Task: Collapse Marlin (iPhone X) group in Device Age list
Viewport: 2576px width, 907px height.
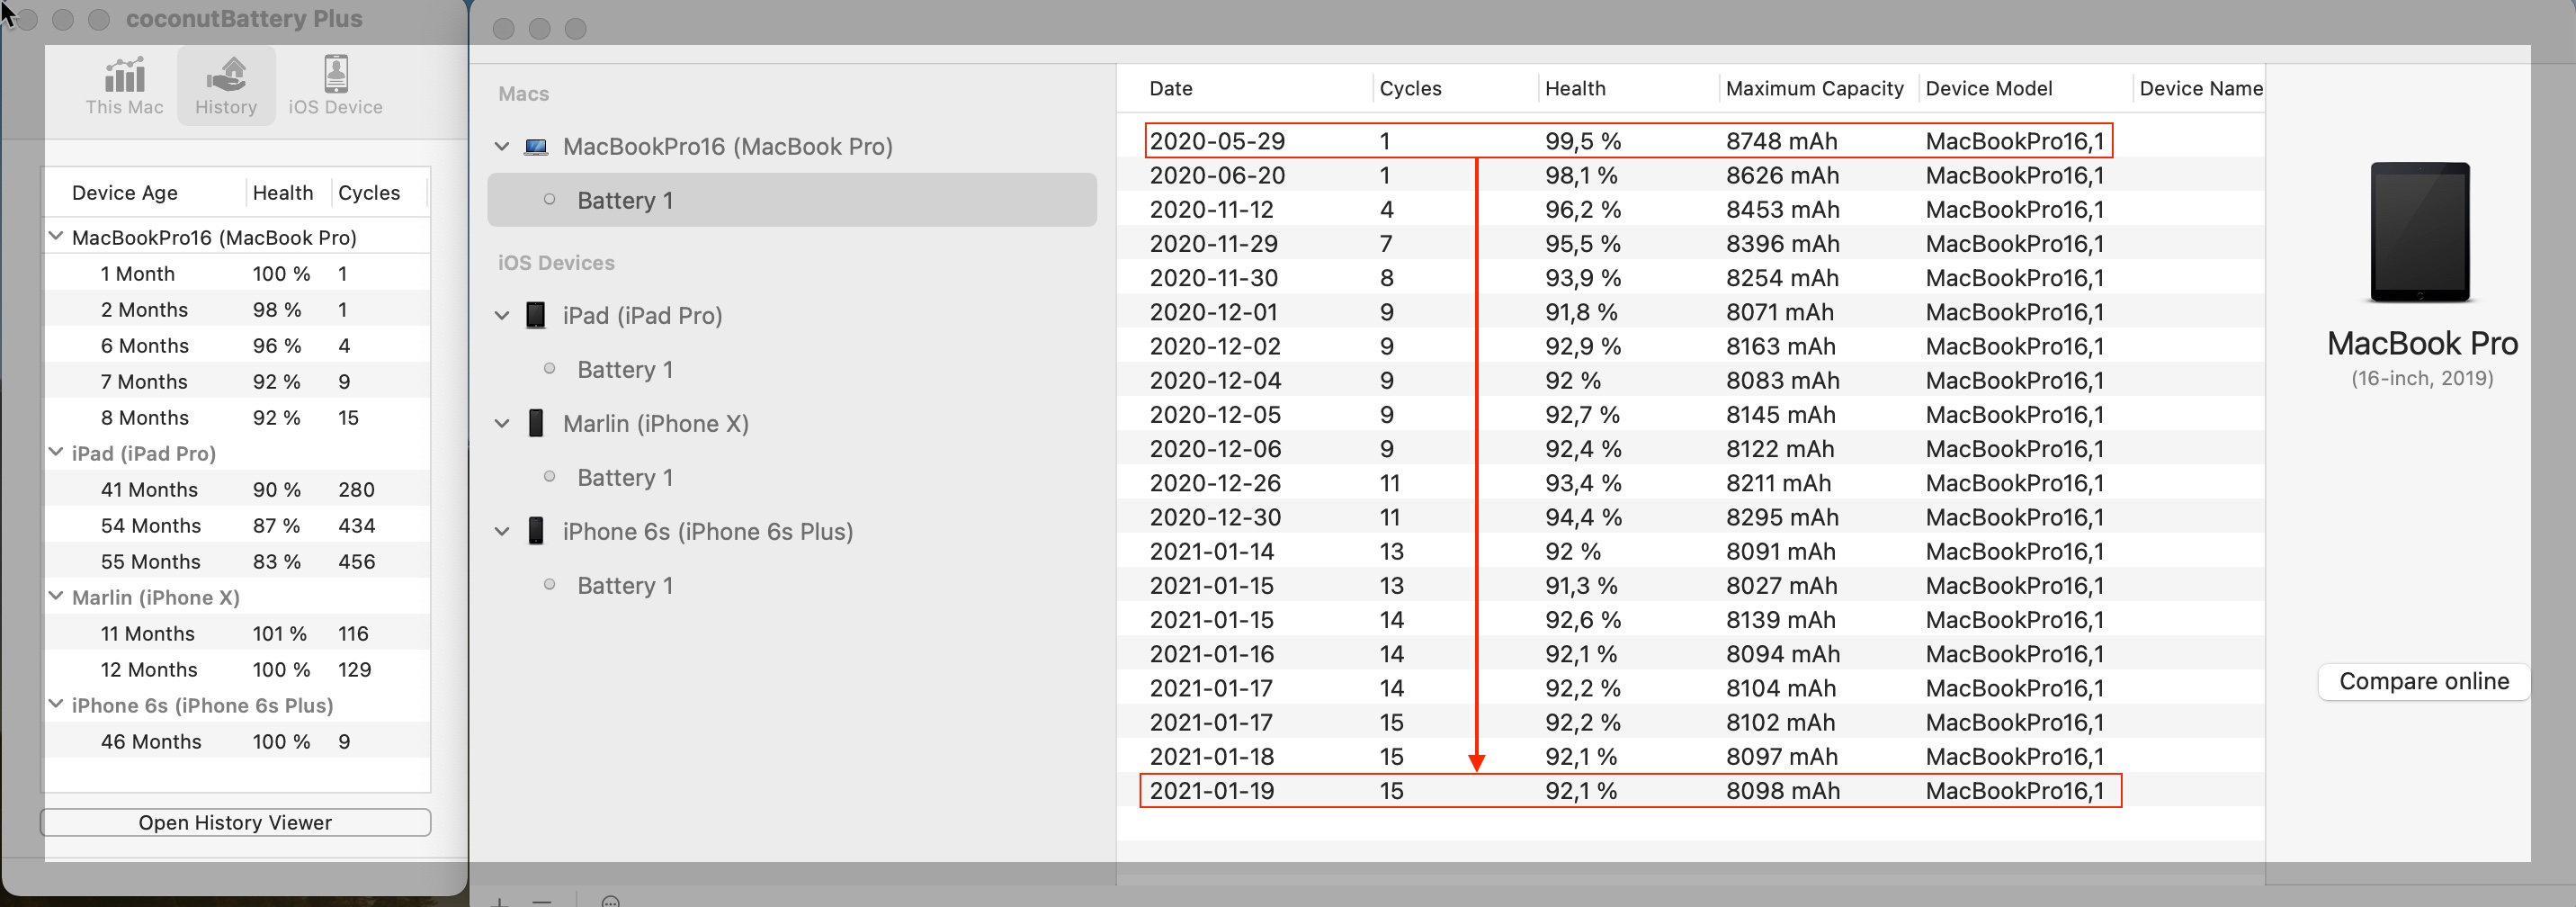Action: pos(57,597)
